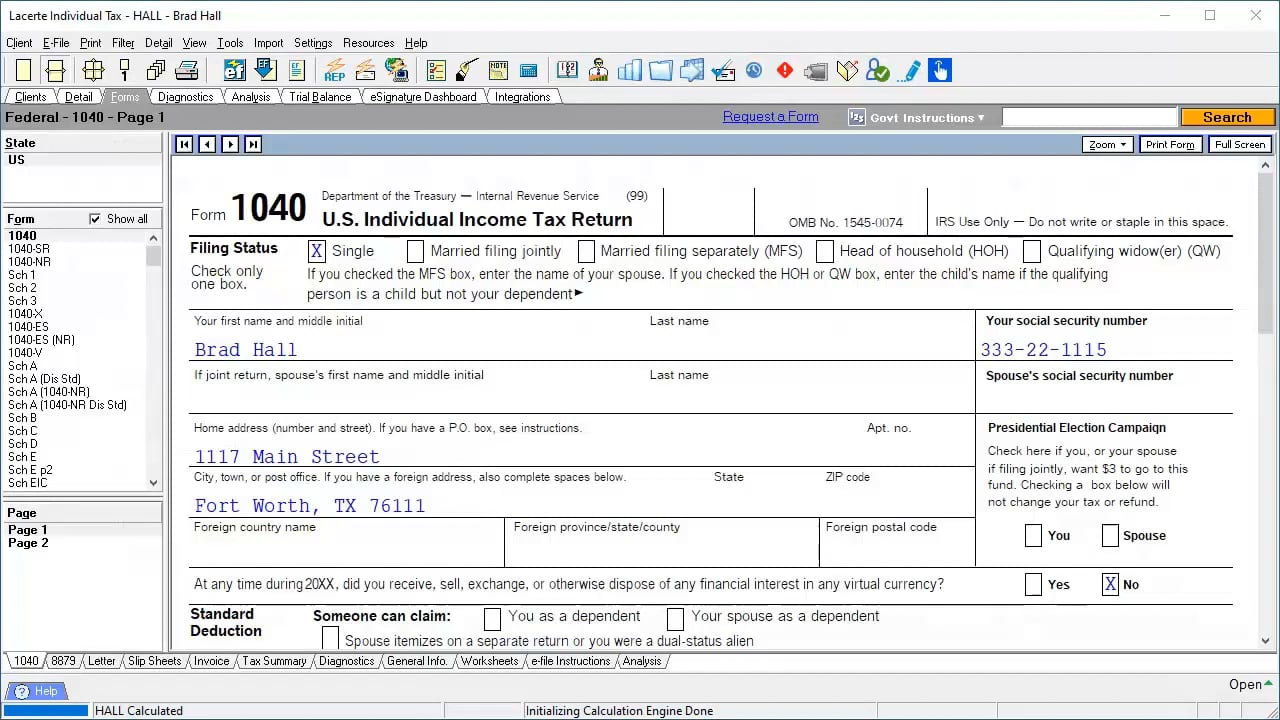This screenshot has height=720, width=1280.
Task: Switch to the Diagnostics tab at top
Action: coord(185,97)
